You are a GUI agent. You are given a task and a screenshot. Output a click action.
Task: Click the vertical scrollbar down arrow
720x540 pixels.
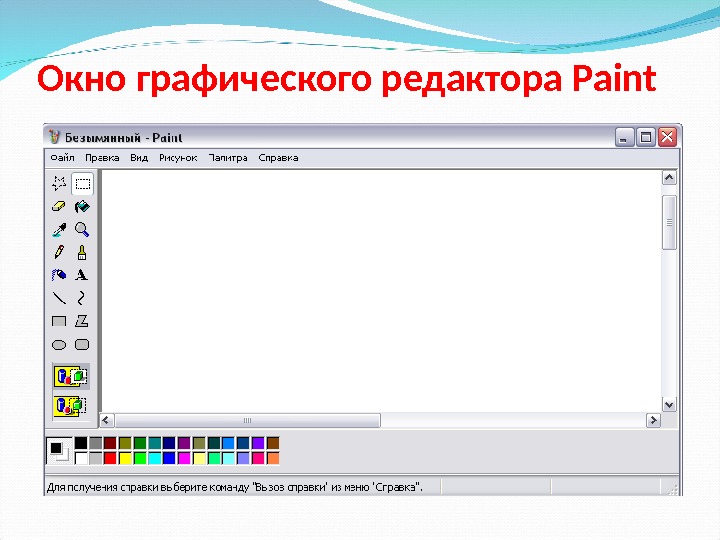669,405
